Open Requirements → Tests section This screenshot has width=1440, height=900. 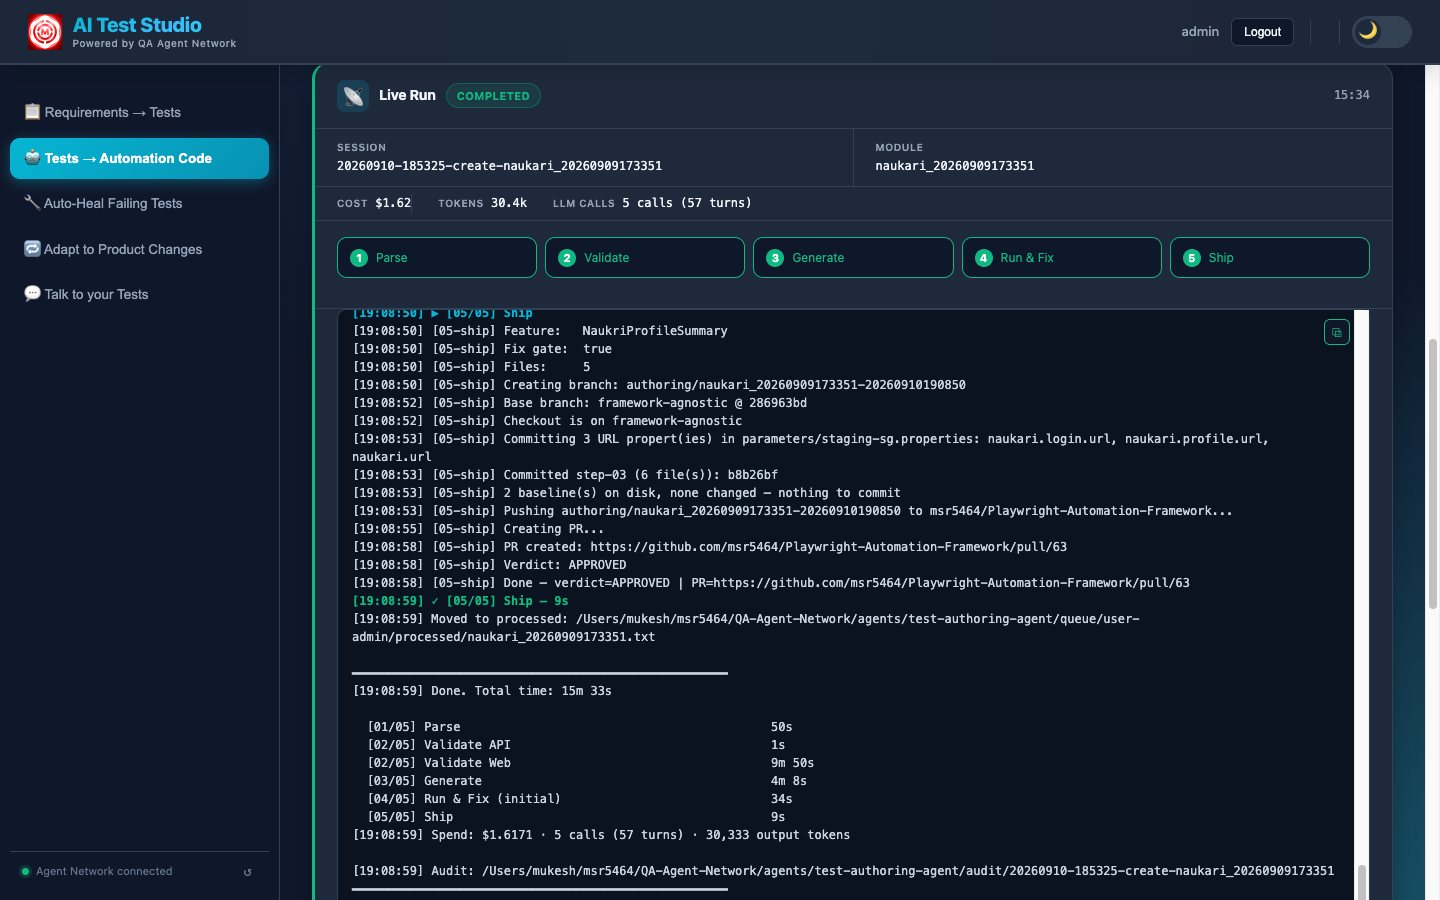tap(140, 112)
